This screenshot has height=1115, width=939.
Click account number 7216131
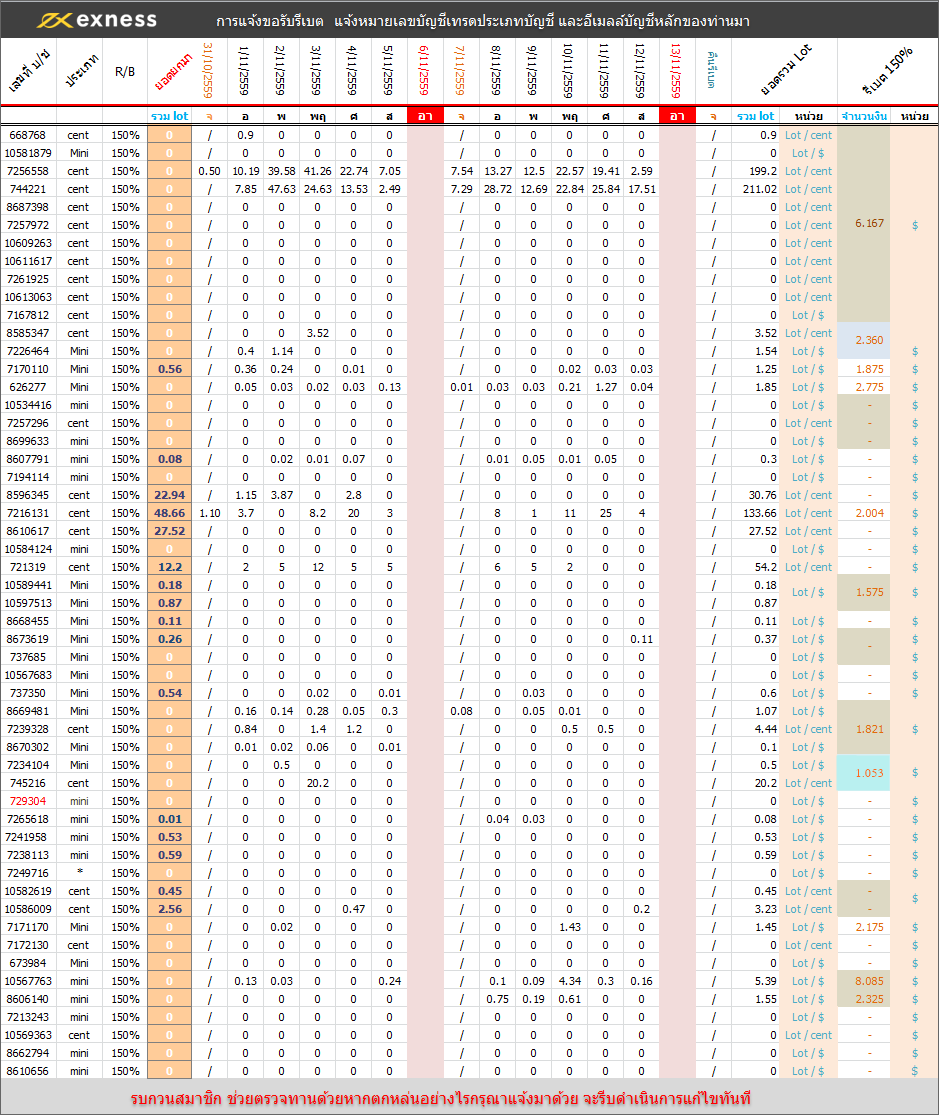[x=28, y=513]
